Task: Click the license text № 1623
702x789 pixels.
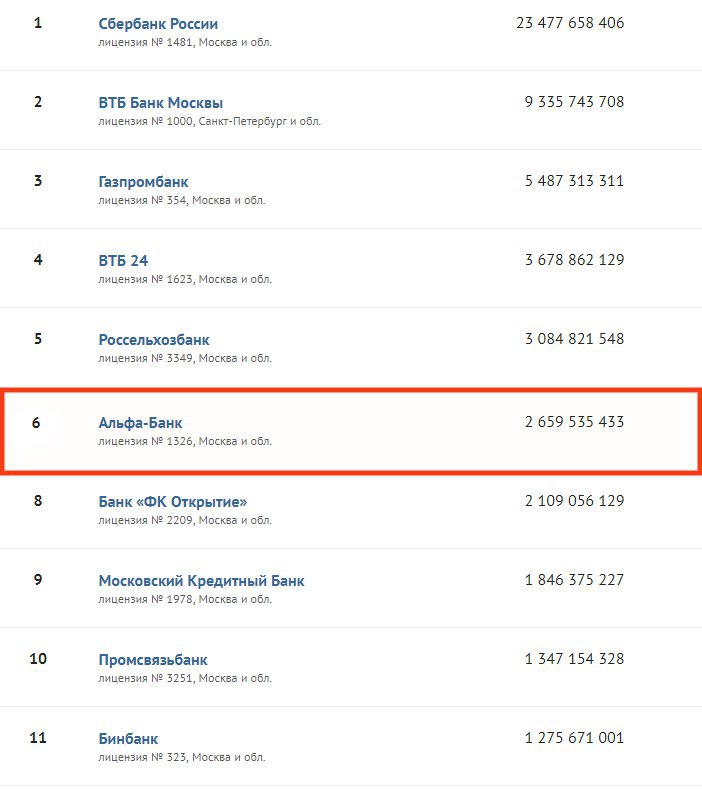Action: click(x=185, y=279)
